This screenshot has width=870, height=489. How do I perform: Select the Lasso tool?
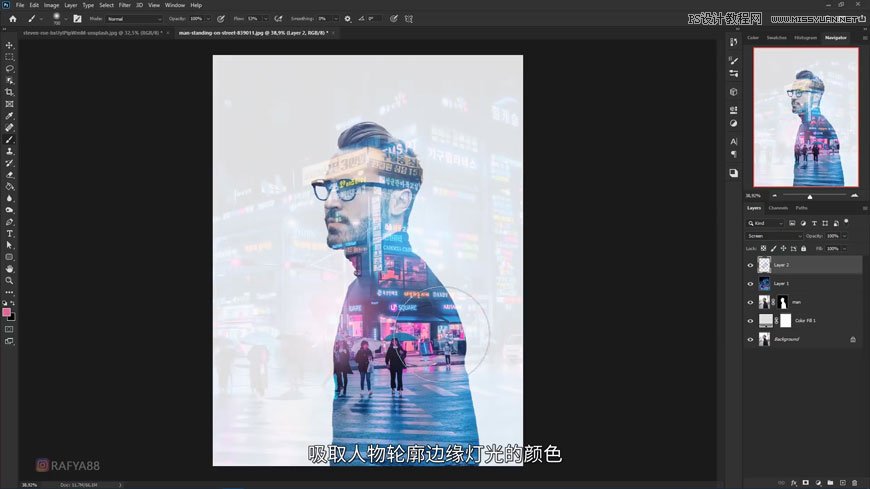click(9, 69)
